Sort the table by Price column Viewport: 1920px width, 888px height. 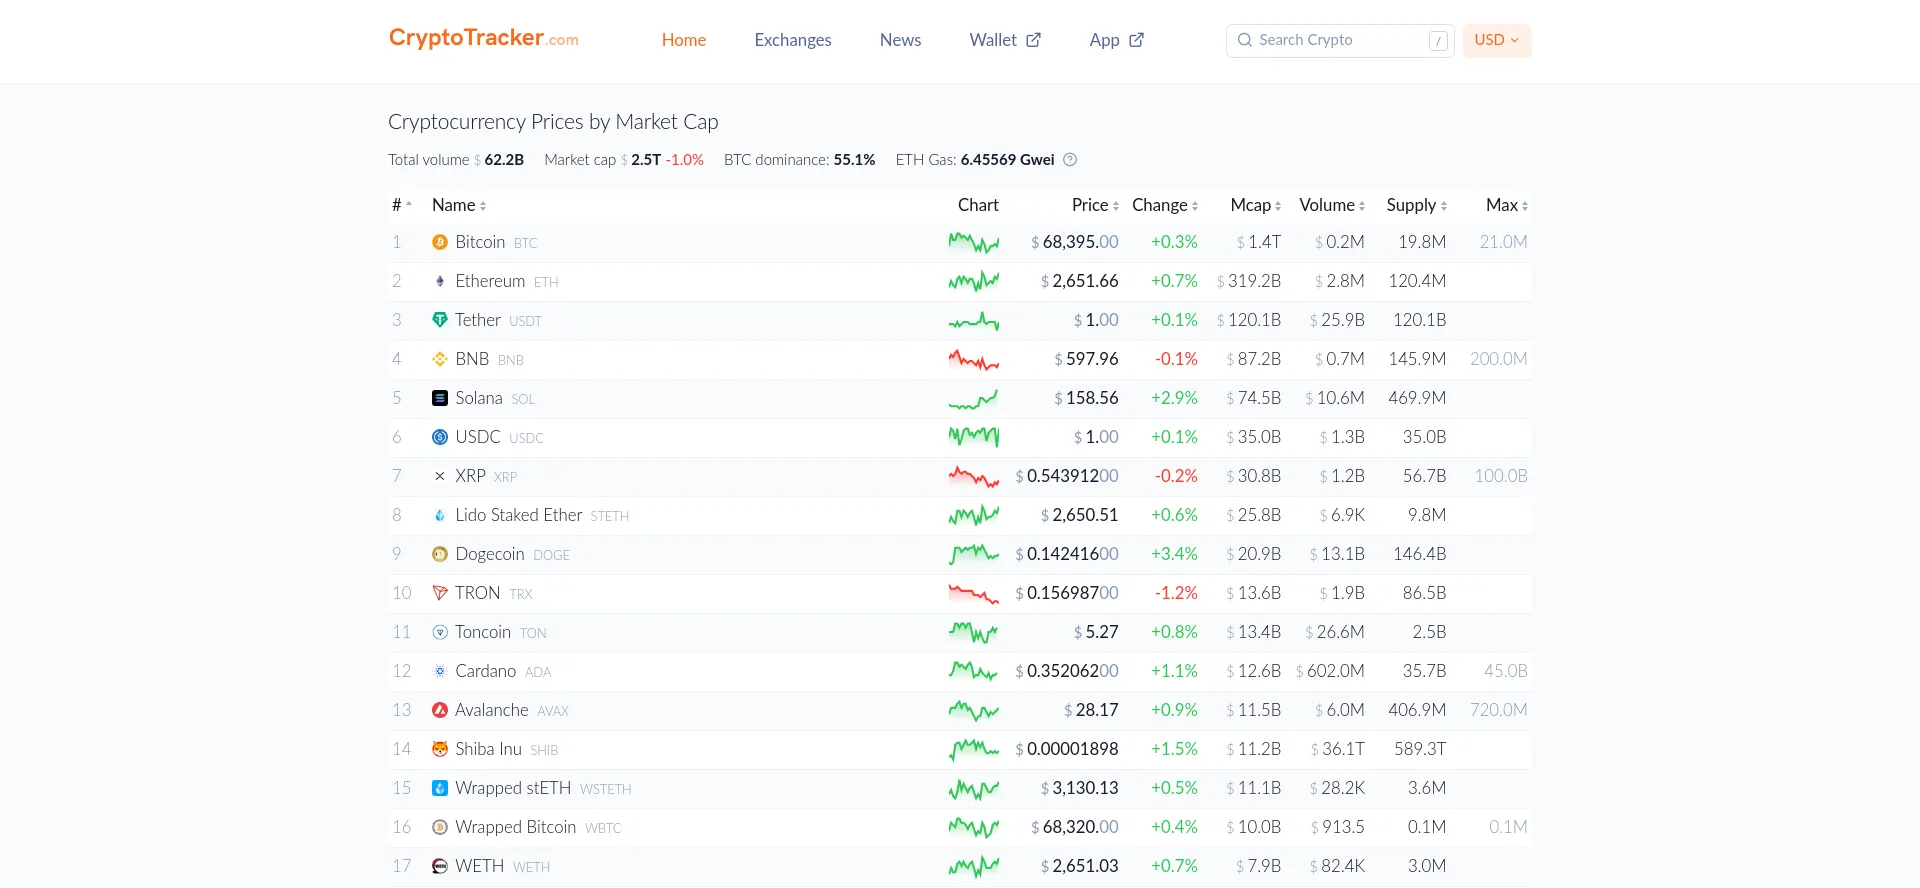tap(1095, 205)
